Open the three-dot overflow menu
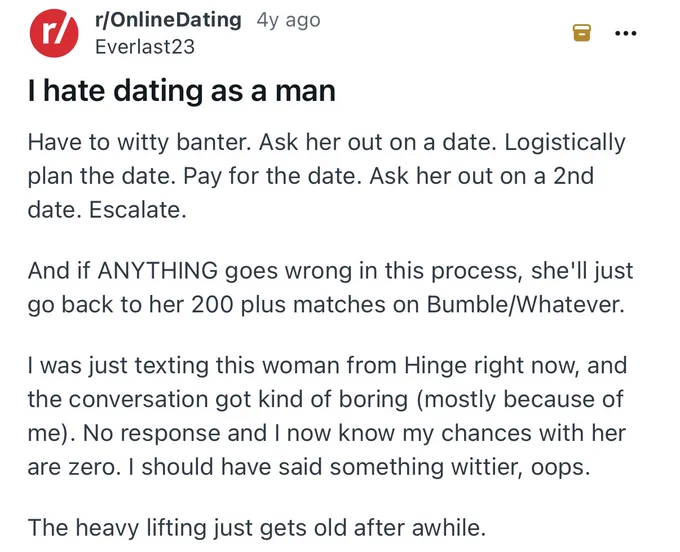 (x=626, y=33)
